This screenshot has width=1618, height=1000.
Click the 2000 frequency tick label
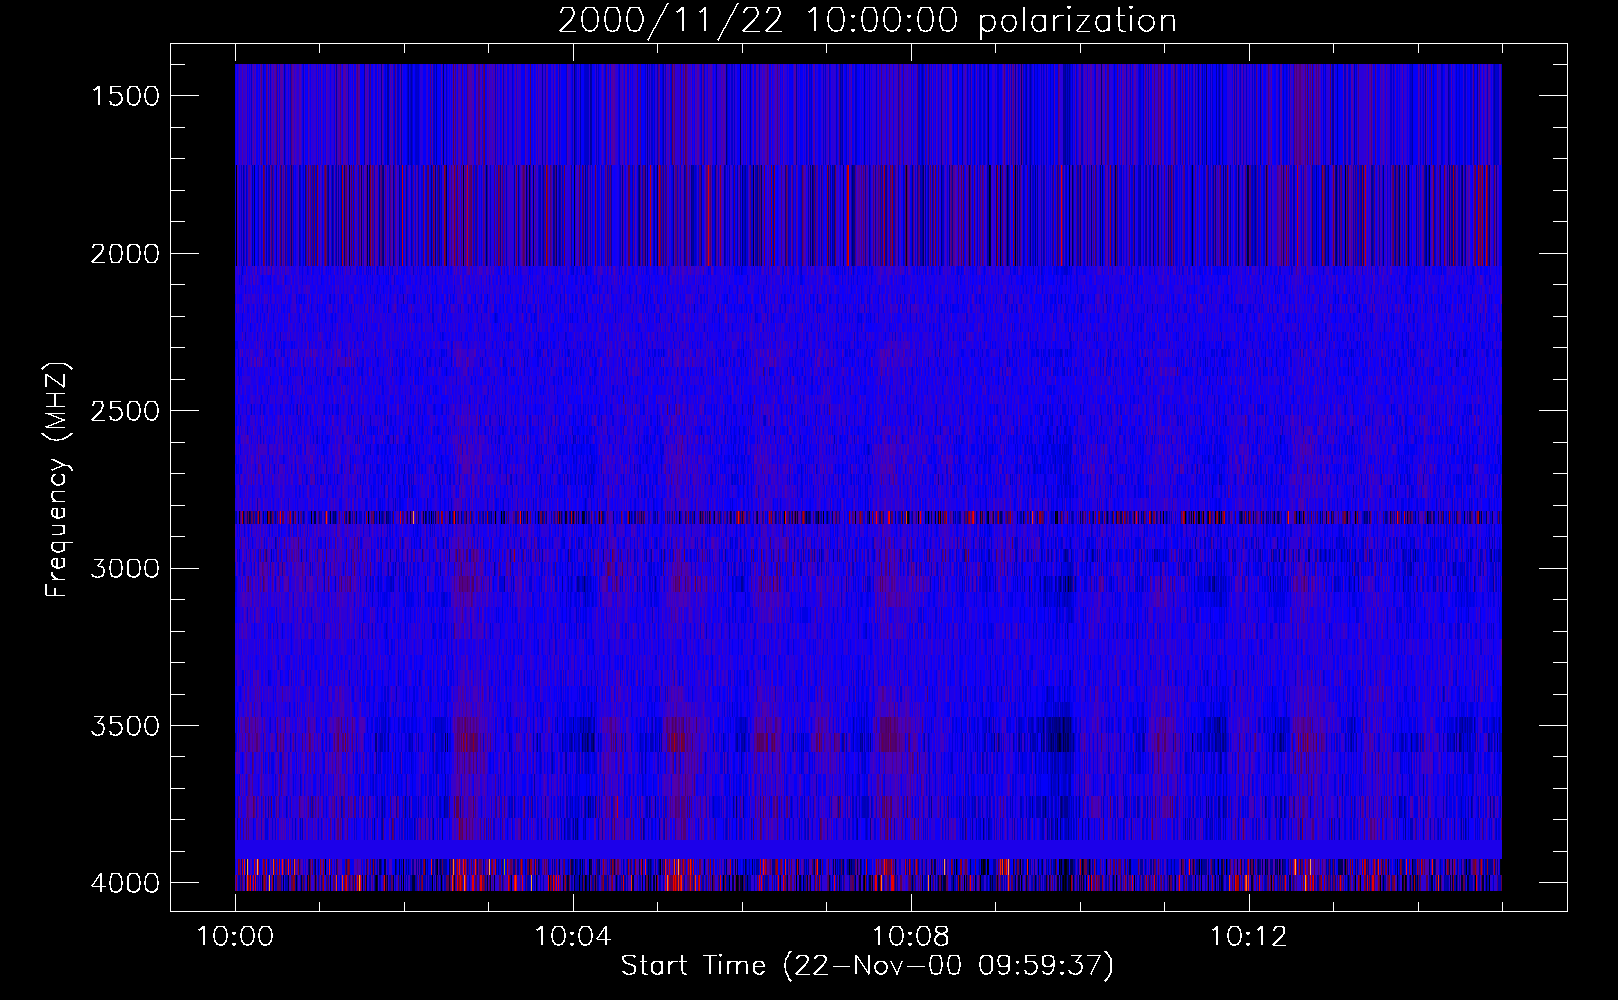125,254
